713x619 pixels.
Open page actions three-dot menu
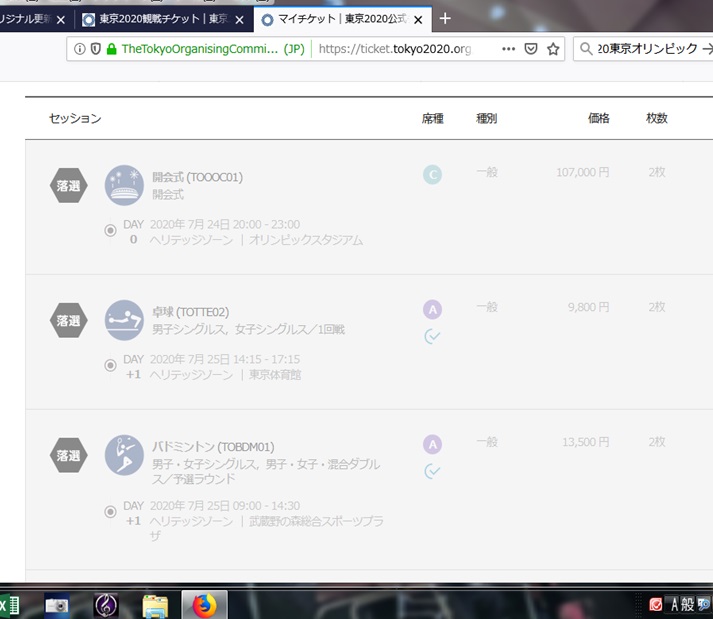pos(508,49)
